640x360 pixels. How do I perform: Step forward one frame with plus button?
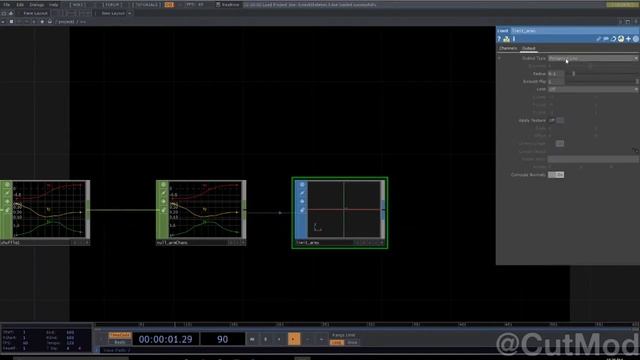(x=322, y=339)
